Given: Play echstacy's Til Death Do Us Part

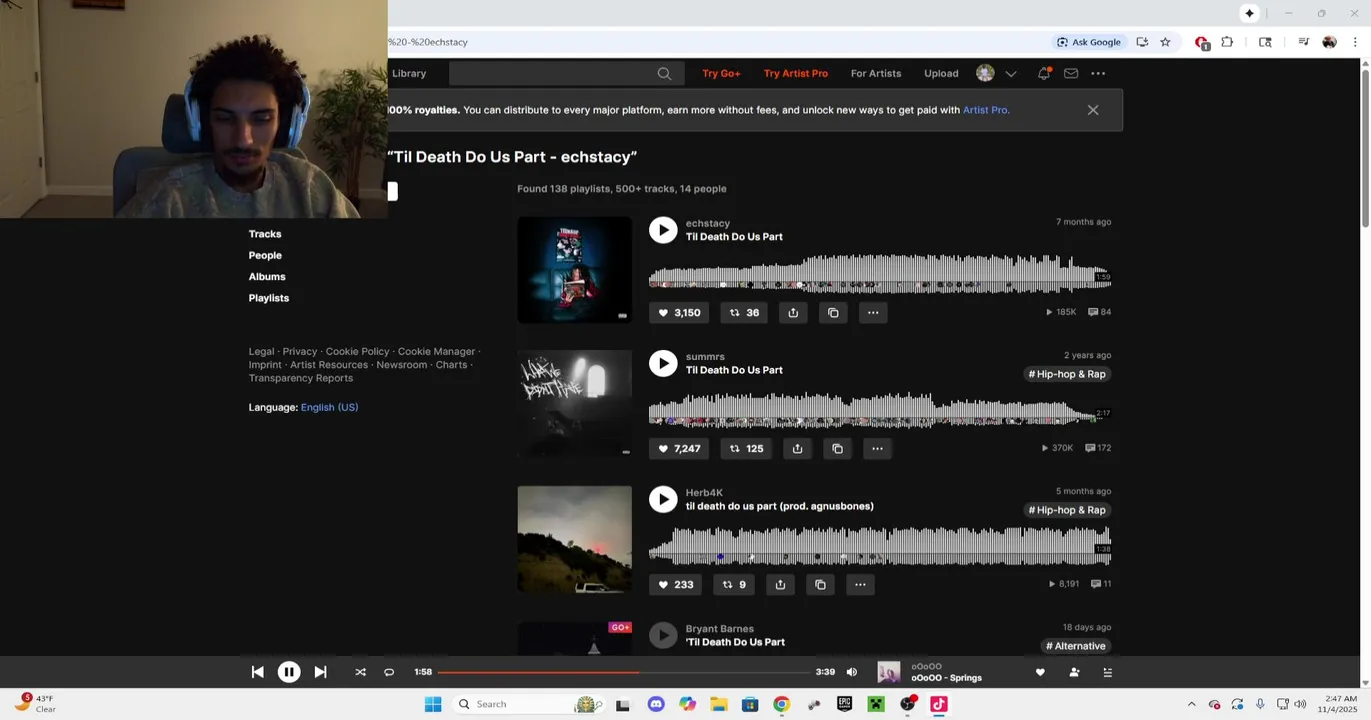Looking at the screenshot, I should 663,230.
